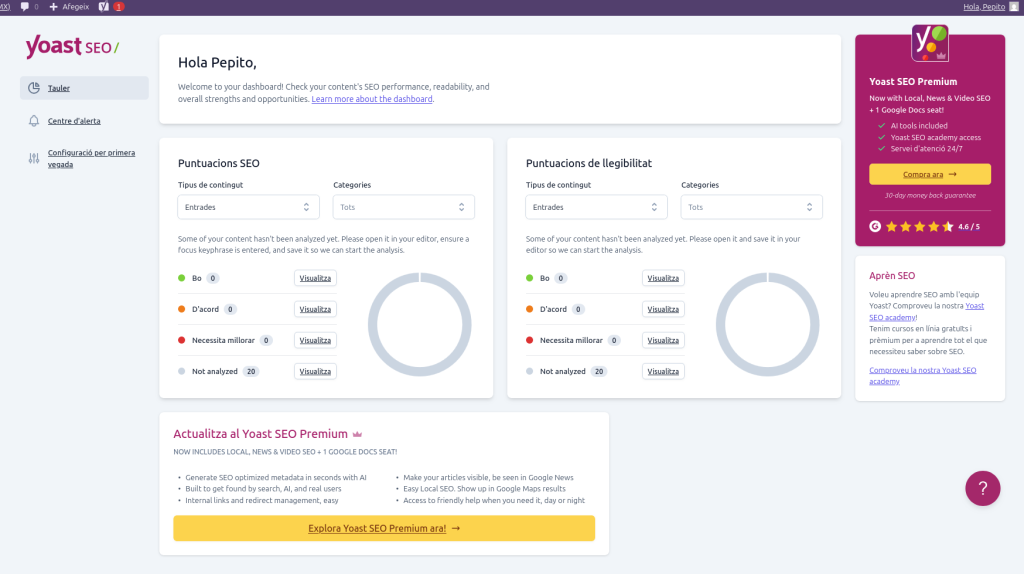Click the Explora Yoast SEO Premium ara button
This screenshot has height=574, width=1024.
pos(384,528)
